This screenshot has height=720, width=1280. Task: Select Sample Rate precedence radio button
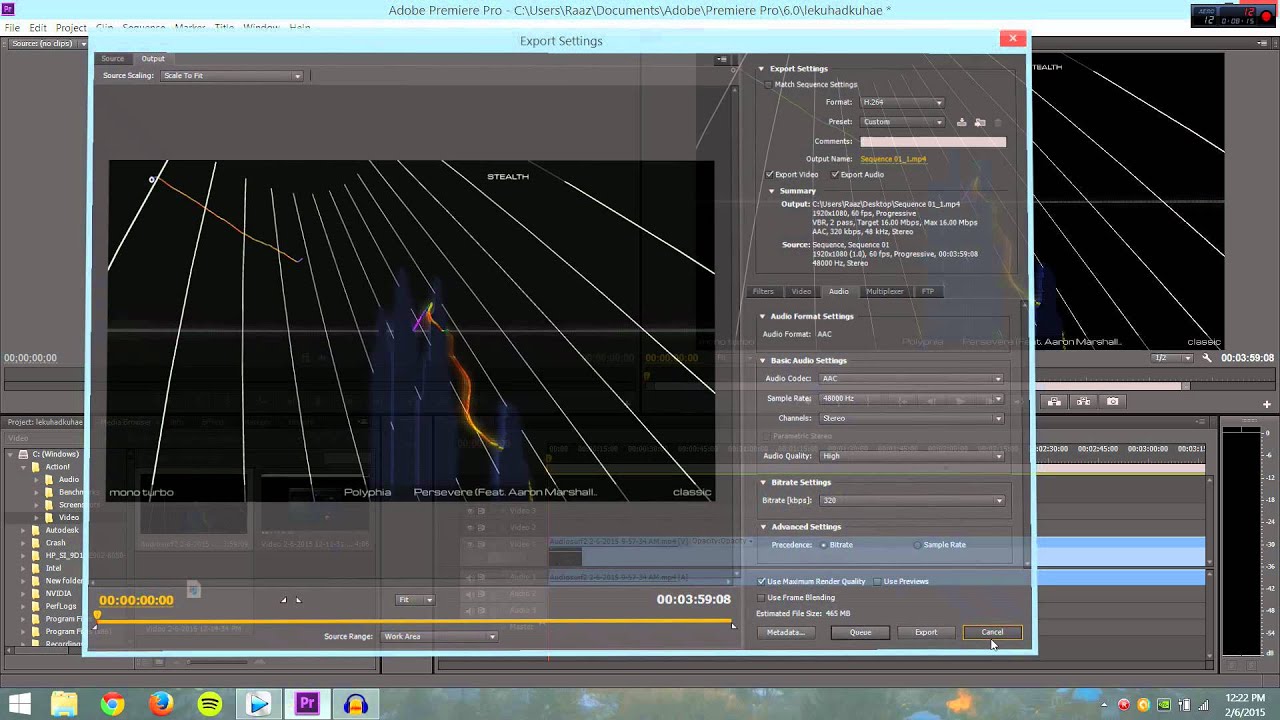[917, 545]
